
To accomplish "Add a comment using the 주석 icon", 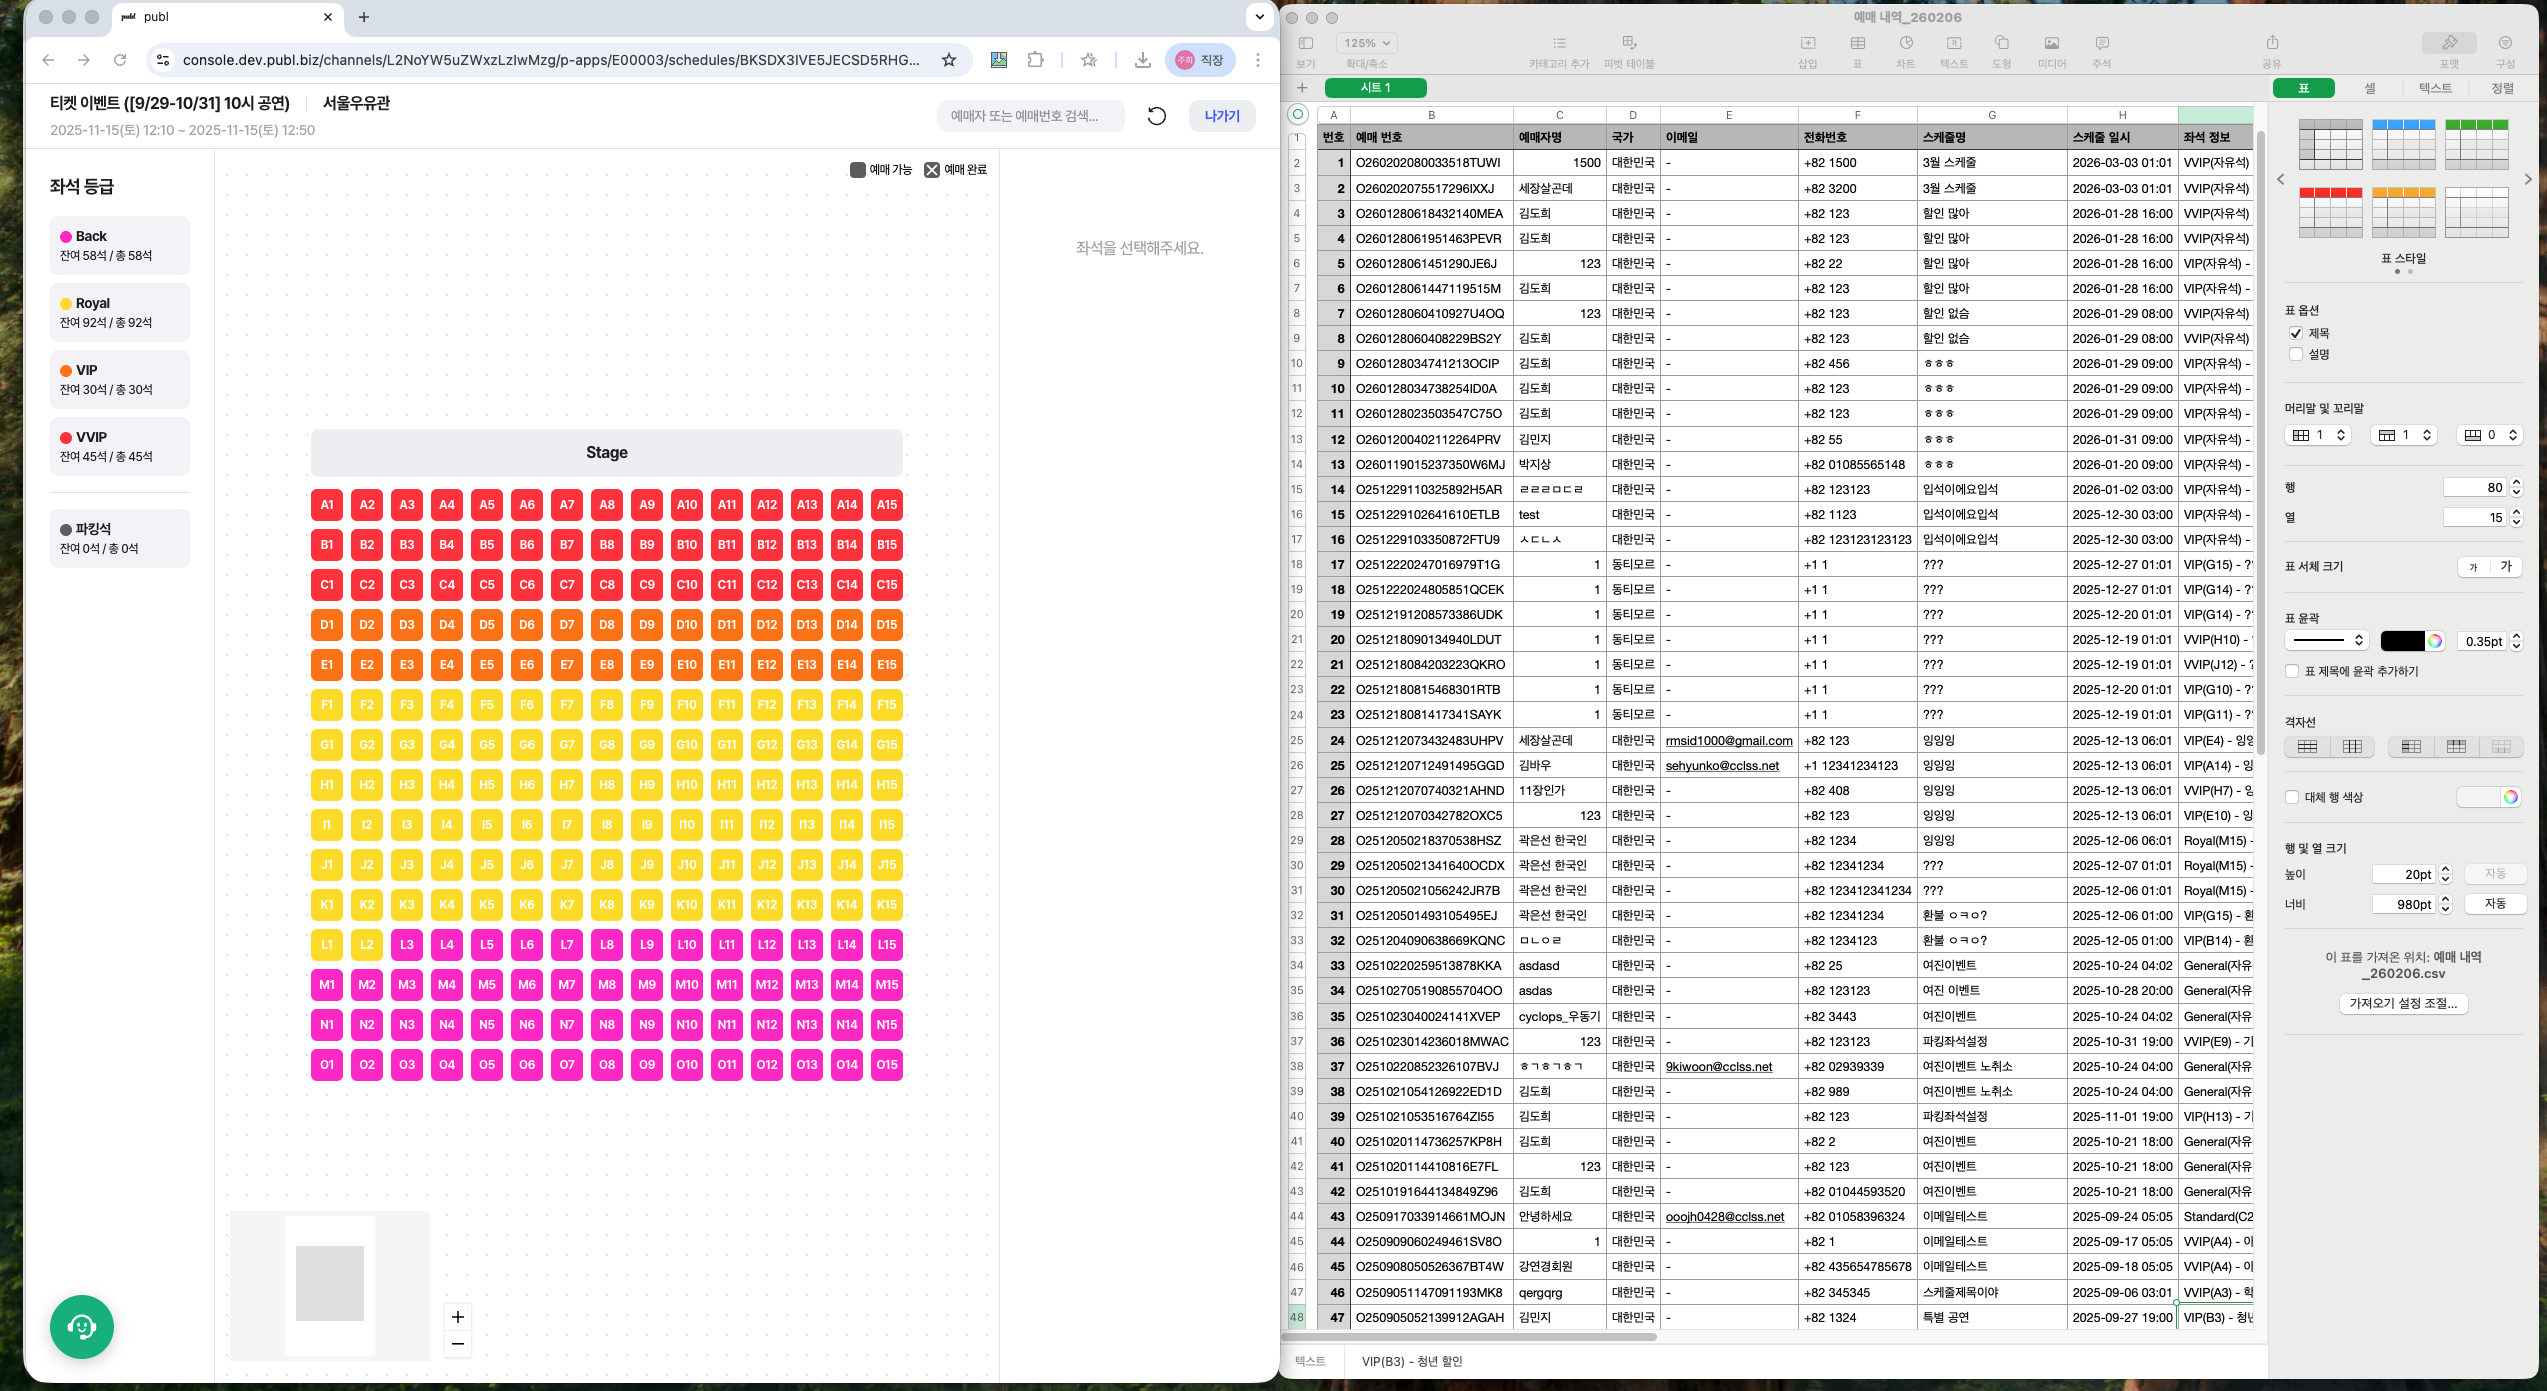I will click(x=2102, y=43).
